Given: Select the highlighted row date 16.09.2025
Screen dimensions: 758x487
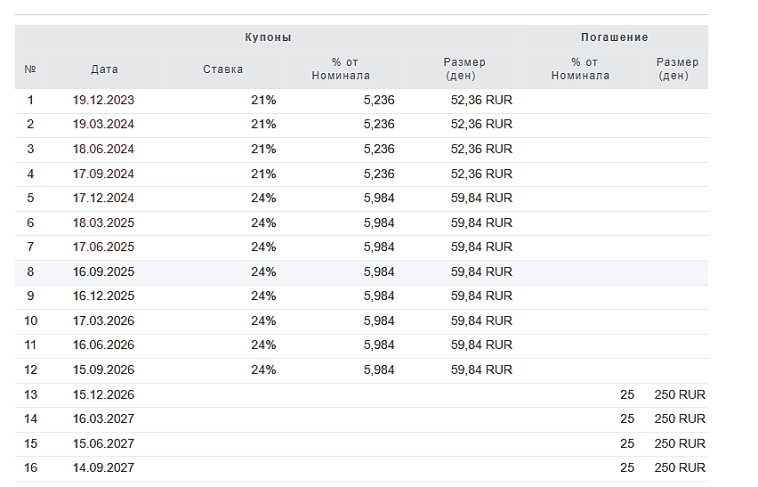Looking at the screenshot, I should point(103,272).
